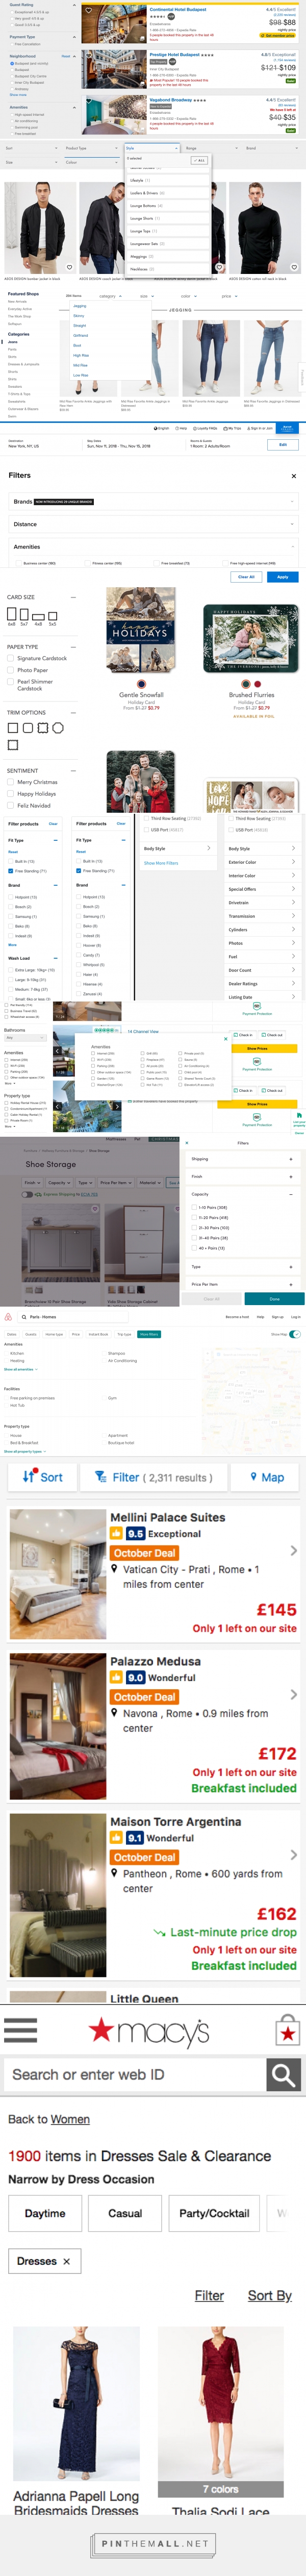
Task: Select the 6x8 card size icon
Action: tap(12, 613)
